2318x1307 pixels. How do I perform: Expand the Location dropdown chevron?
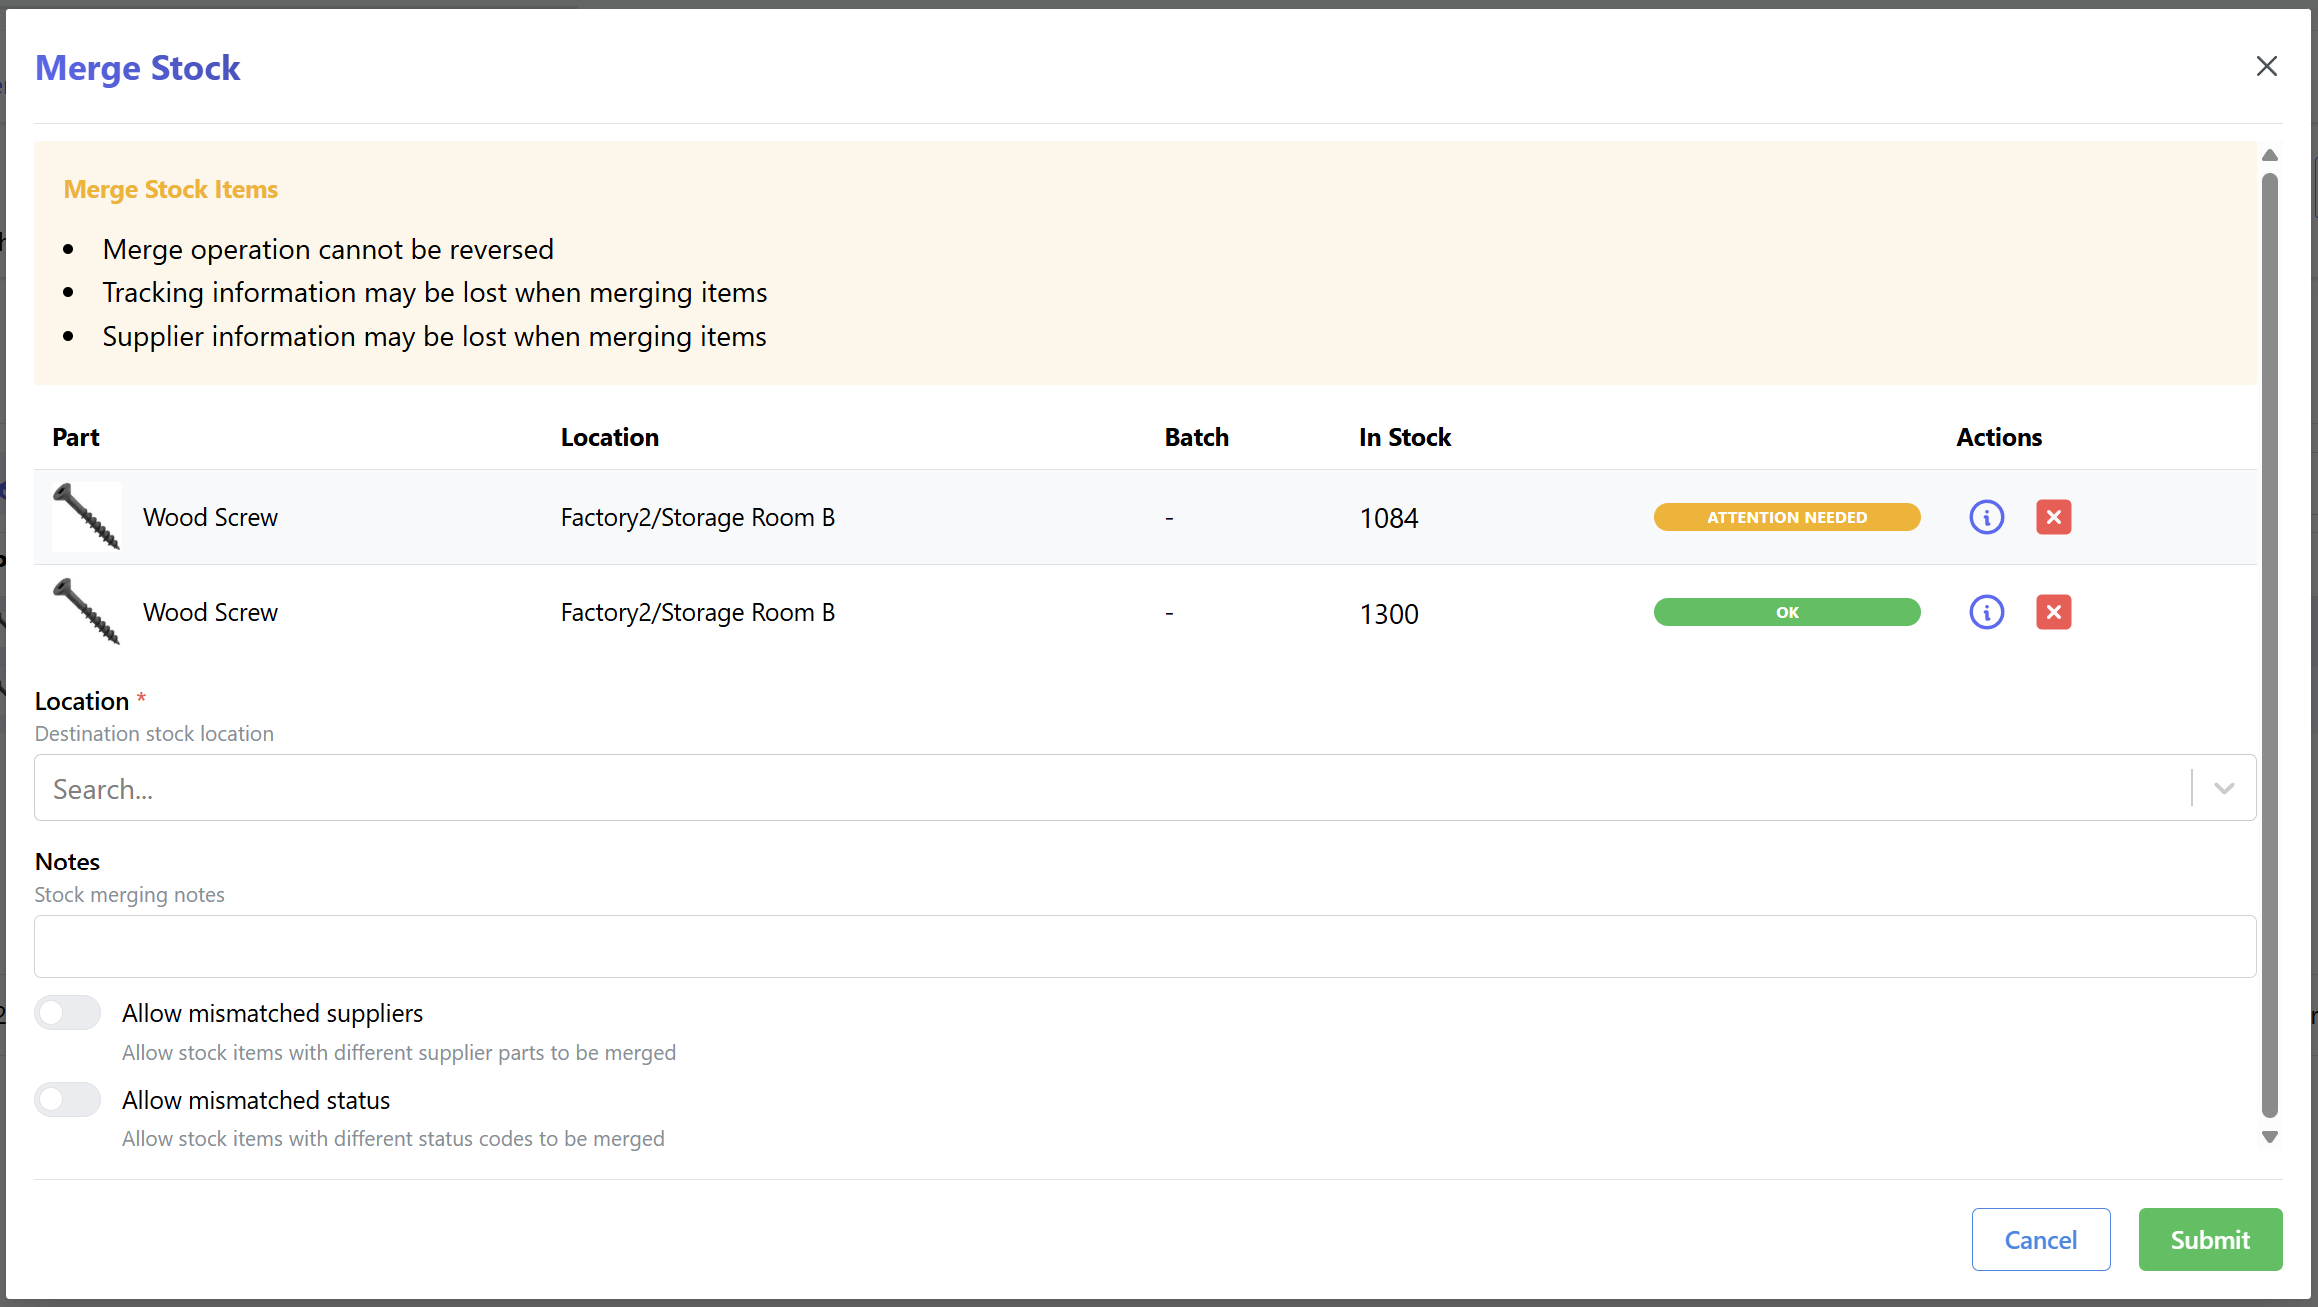(2223, 788)
